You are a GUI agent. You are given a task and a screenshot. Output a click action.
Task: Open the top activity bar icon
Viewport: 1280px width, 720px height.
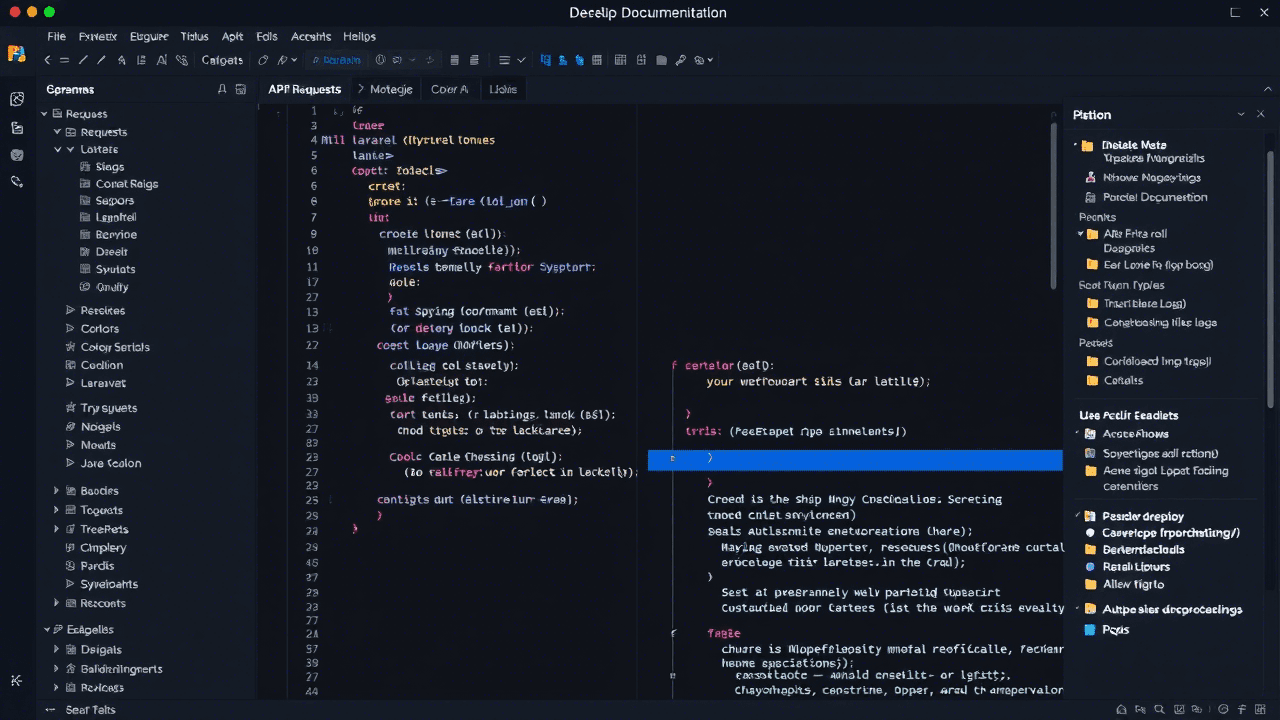tap(17, 99)
